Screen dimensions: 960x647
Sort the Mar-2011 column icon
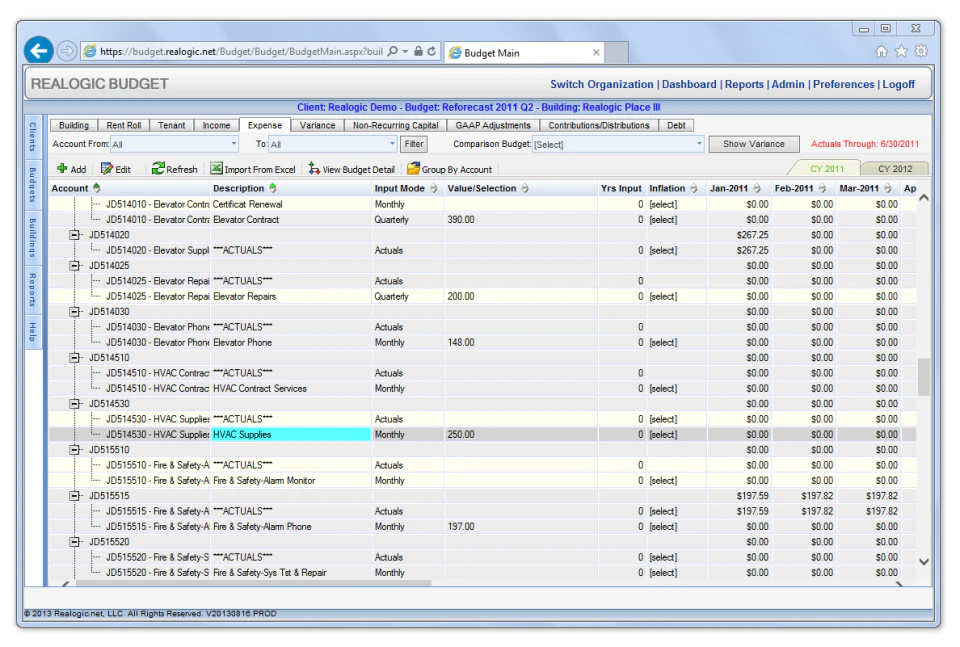(x=888, y=188)
